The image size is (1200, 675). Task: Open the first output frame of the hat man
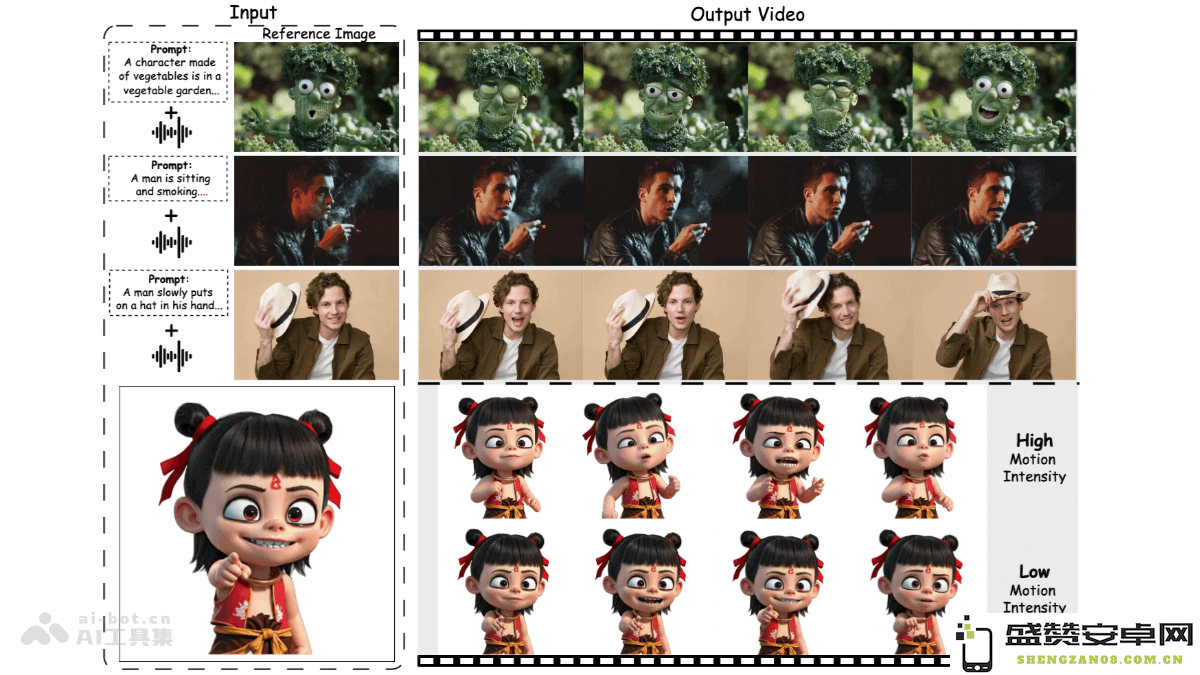(x=500, y=324)
